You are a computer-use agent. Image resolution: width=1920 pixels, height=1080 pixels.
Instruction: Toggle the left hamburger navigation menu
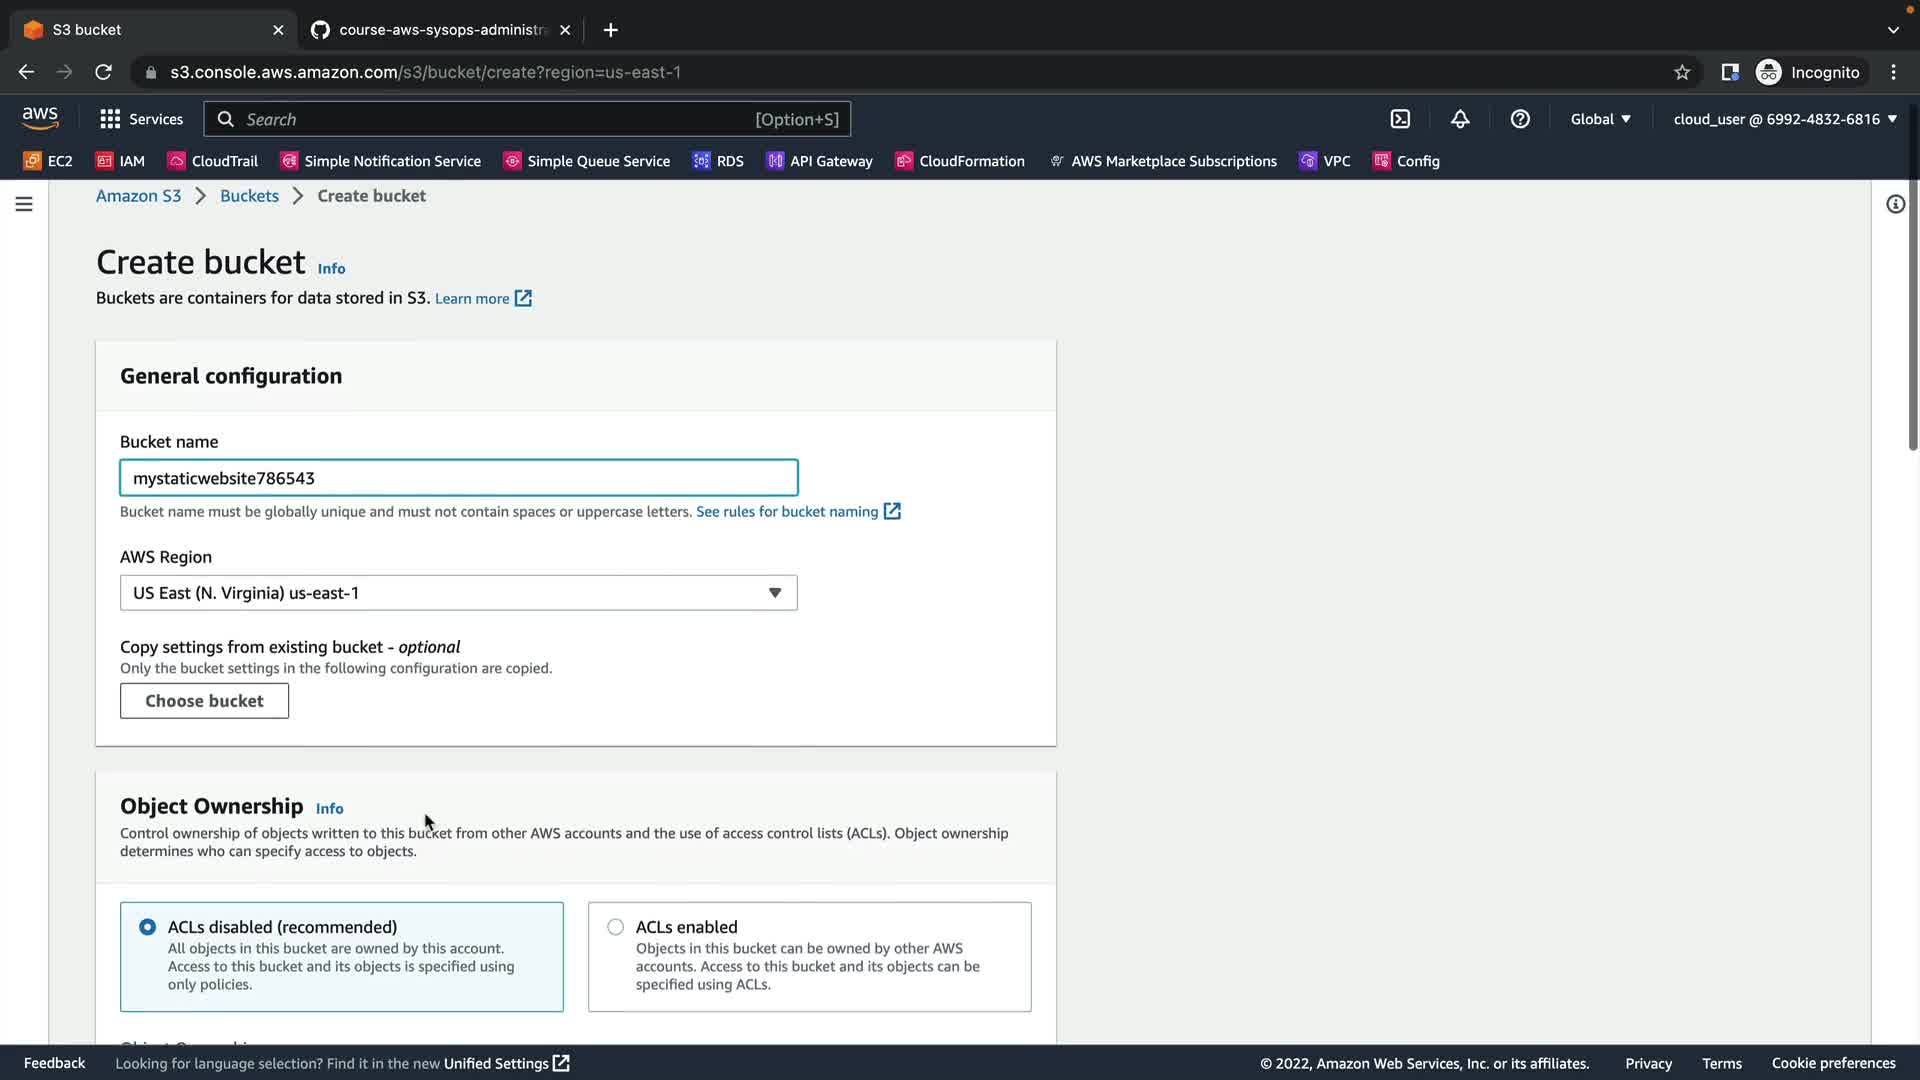pos(24,204)
